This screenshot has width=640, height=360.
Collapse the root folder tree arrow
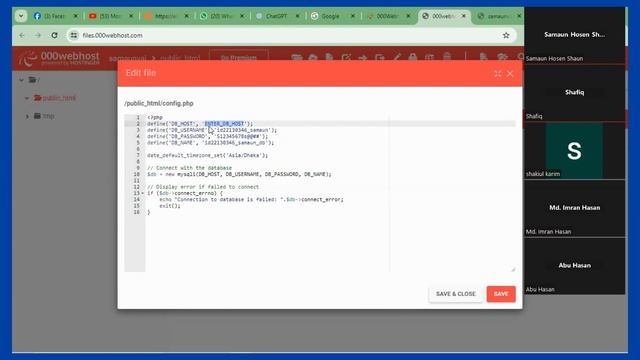21,80
